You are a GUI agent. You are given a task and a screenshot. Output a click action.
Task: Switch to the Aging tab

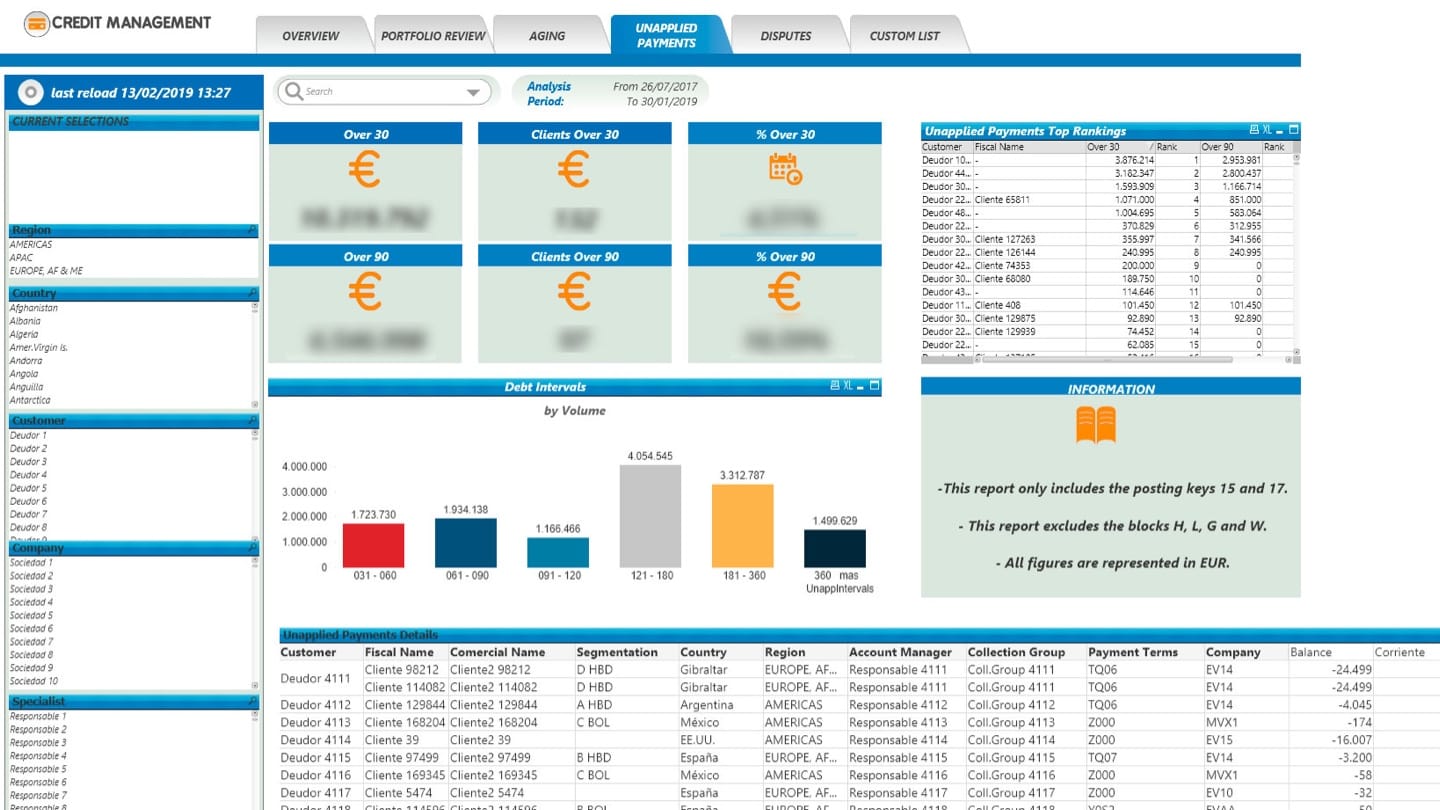tap(547, 36)
